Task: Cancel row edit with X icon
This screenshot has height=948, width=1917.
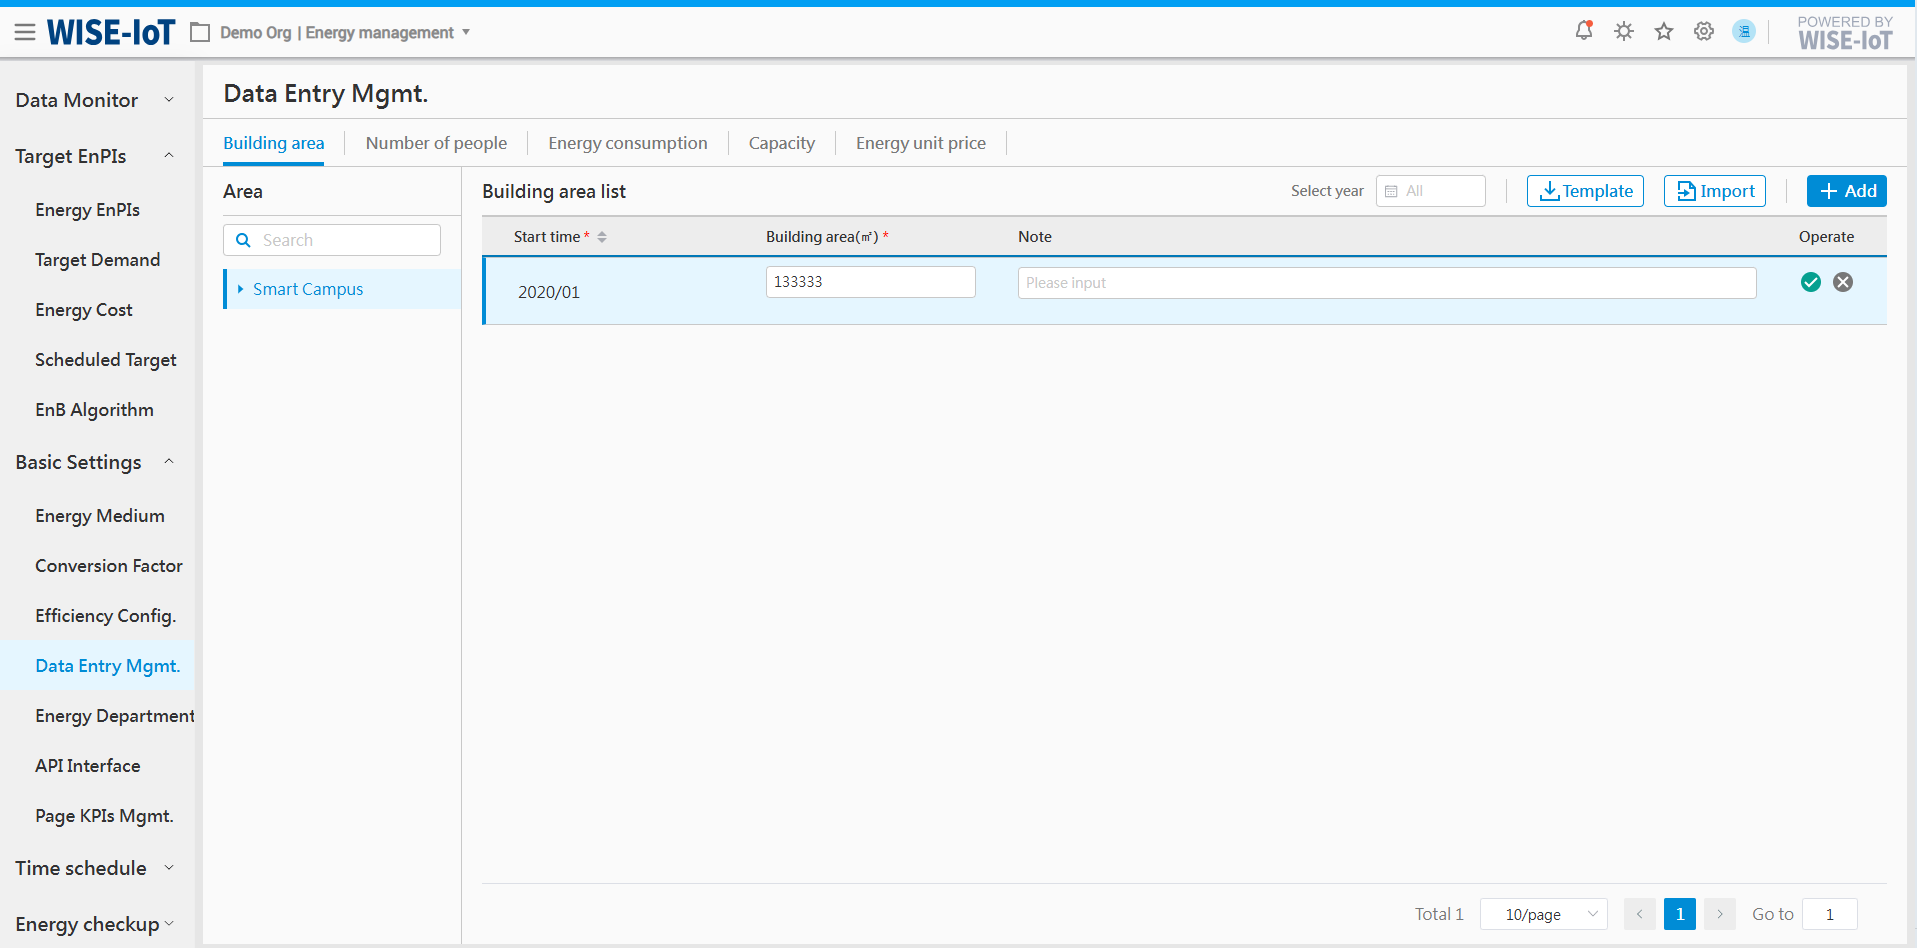Action: pyautogui.click(x=1843, y=282)
